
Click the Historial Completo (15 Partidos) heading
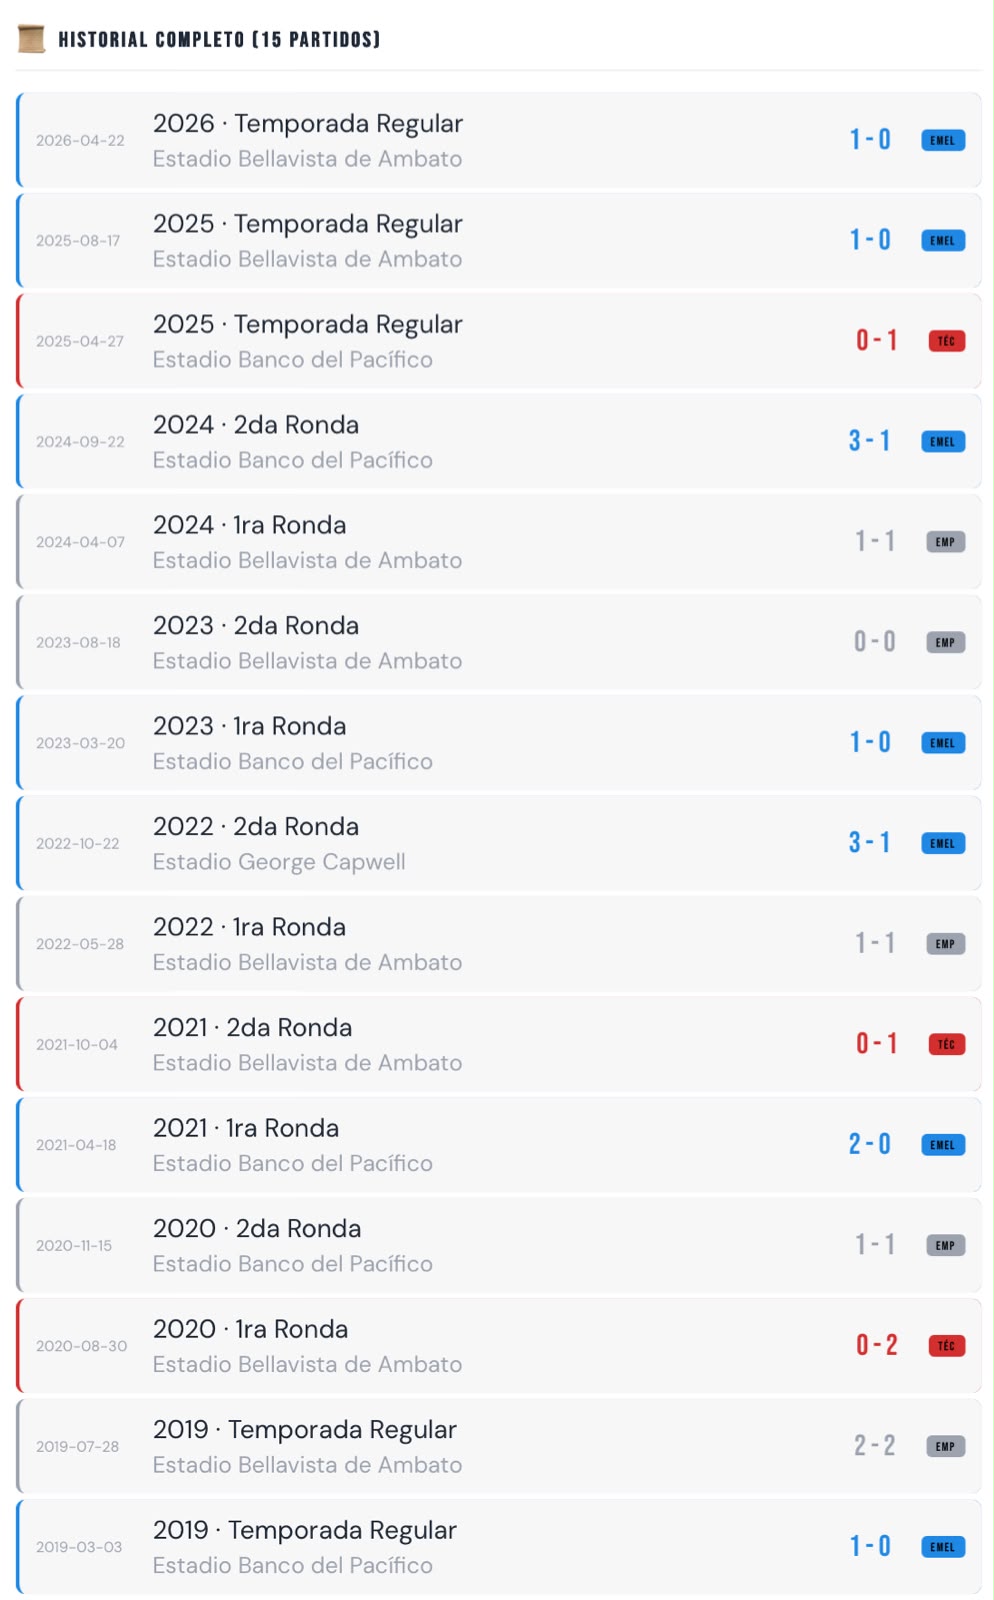[219, 39]
